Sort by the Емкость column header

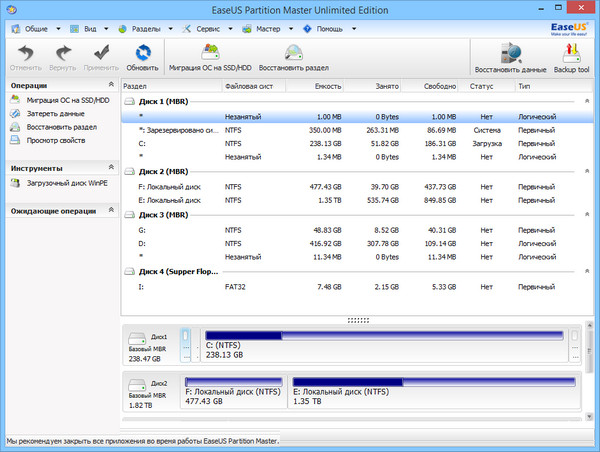point(327,87)
